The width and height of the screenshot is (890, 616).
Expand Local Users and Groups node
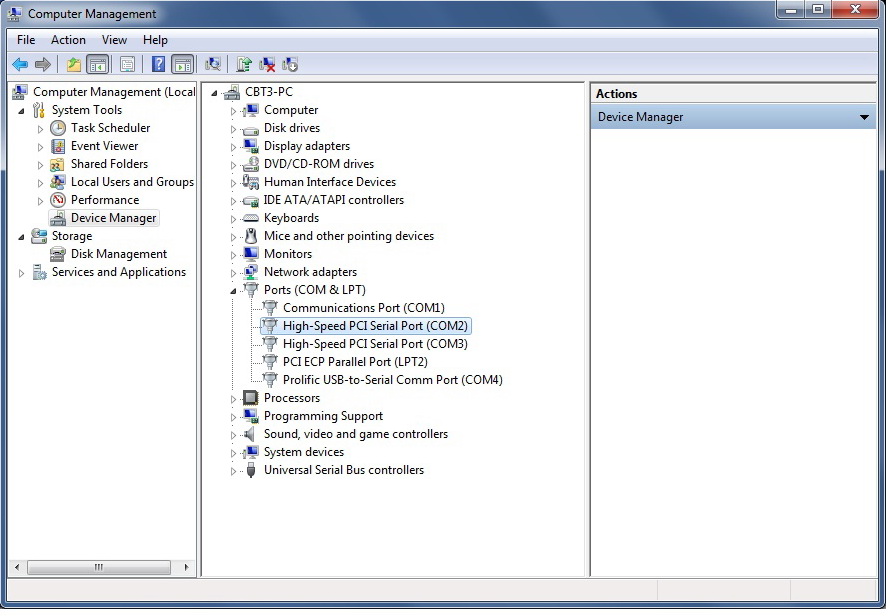click(x=40, y=183)
